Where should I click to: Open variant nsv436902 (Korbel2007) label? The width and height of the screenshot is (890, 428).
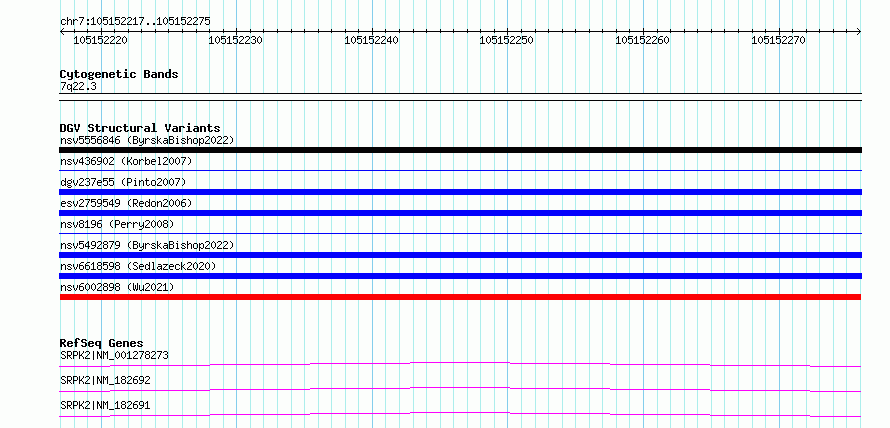126,161
